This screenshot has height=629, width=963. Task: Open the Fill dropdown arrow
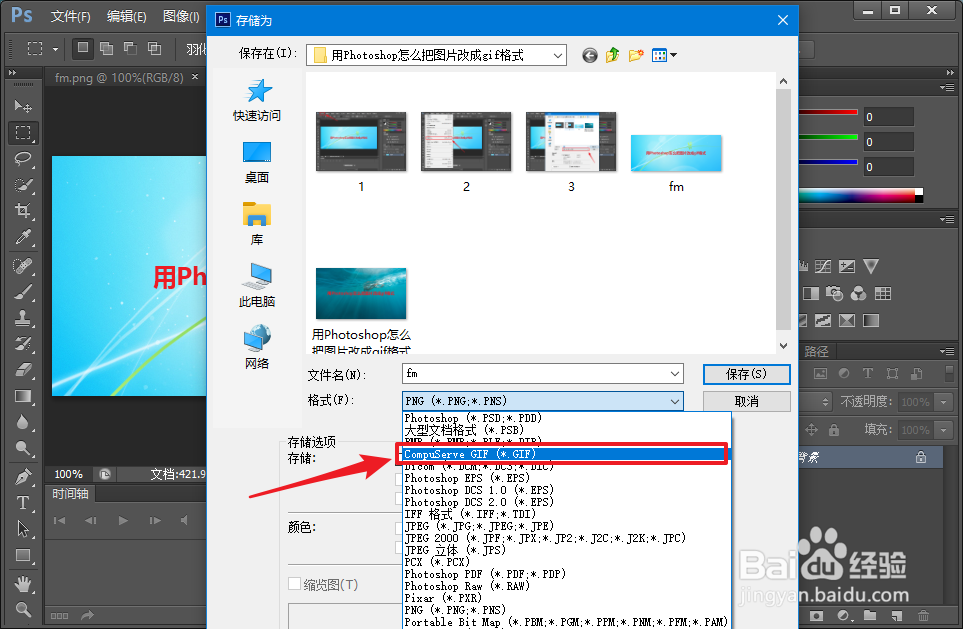(944, 430)
